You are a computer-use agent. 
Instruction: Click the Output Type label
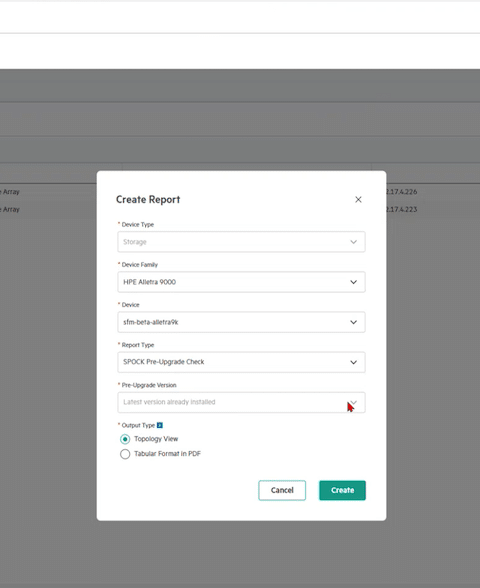(x=138, y=425)
